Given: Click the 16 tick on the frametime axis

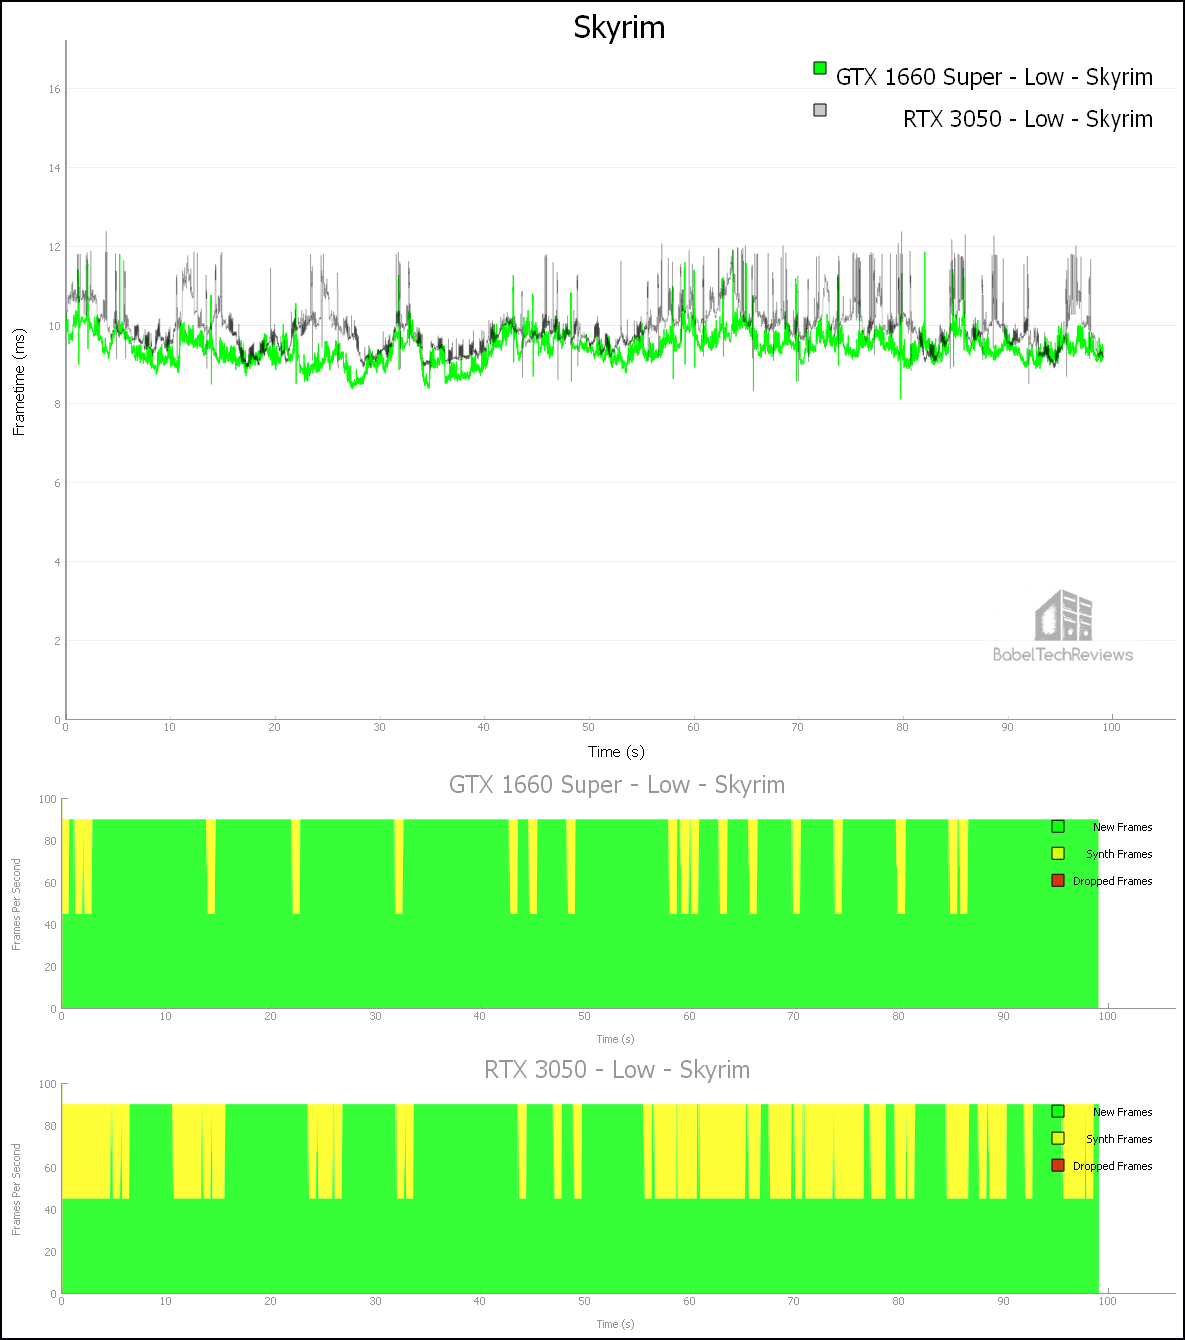Looking at the screenshot, I should (54, 89).
